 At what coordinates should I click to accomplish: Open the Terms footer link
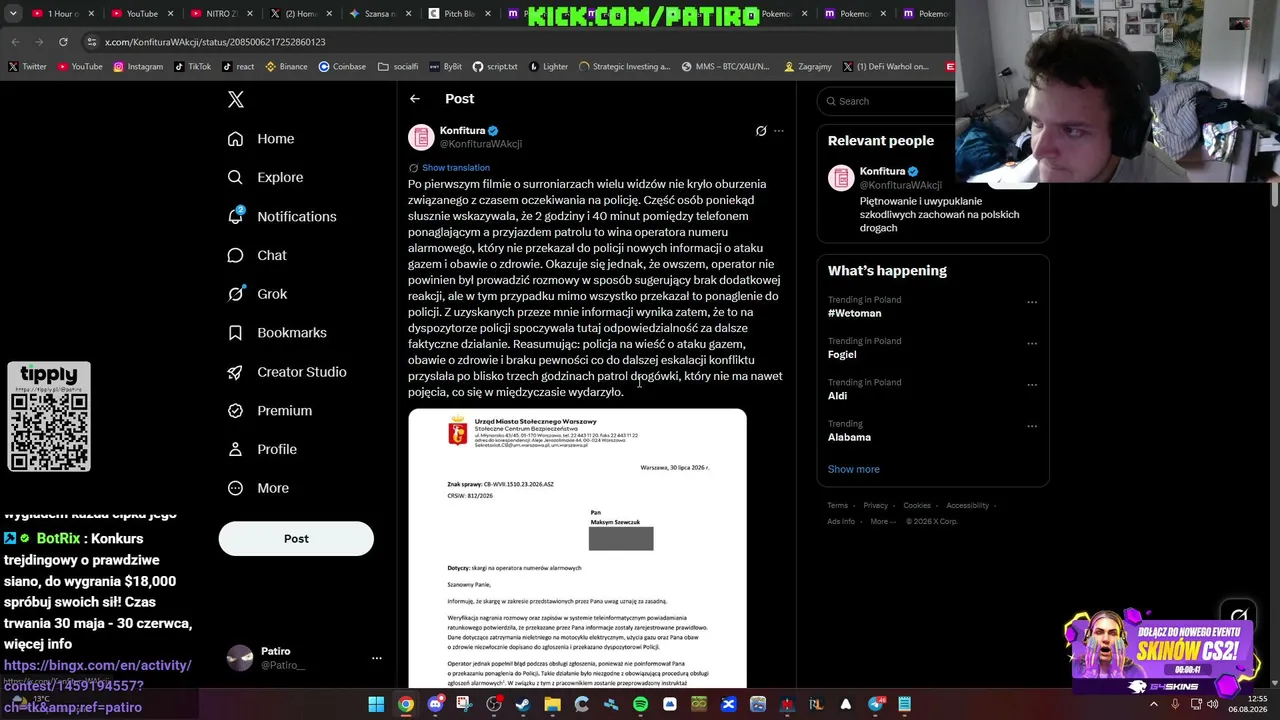[837, 506]
